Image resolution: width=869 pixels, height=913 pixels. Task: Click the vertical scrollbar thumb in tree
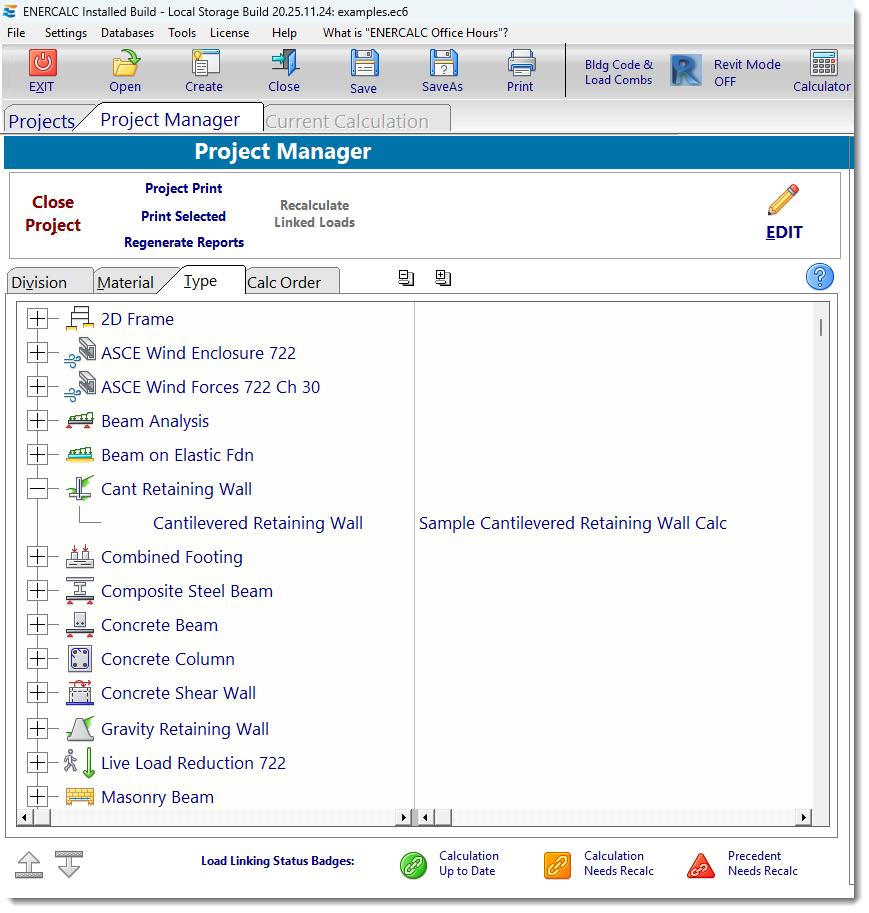click(x=821, y=327)
